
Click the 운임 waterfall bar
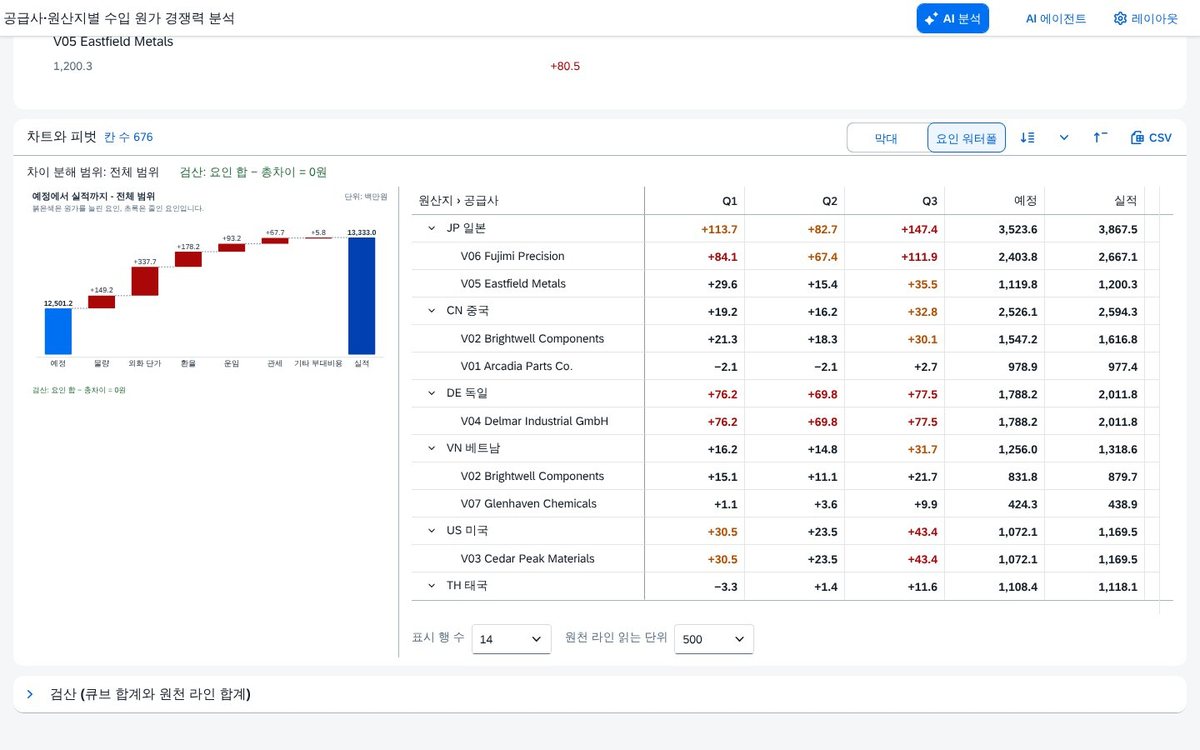point(232,247)
